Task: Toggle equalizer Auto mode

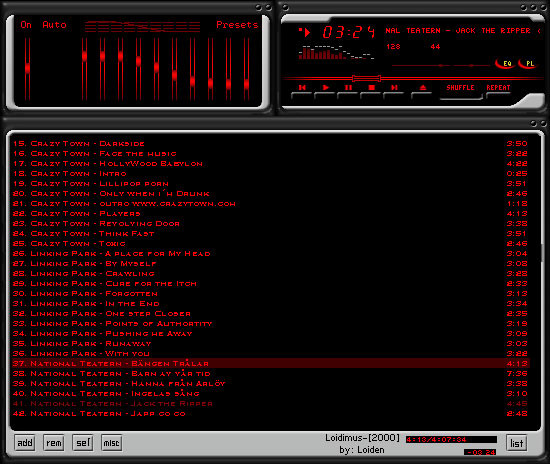Action: [54, 25]
